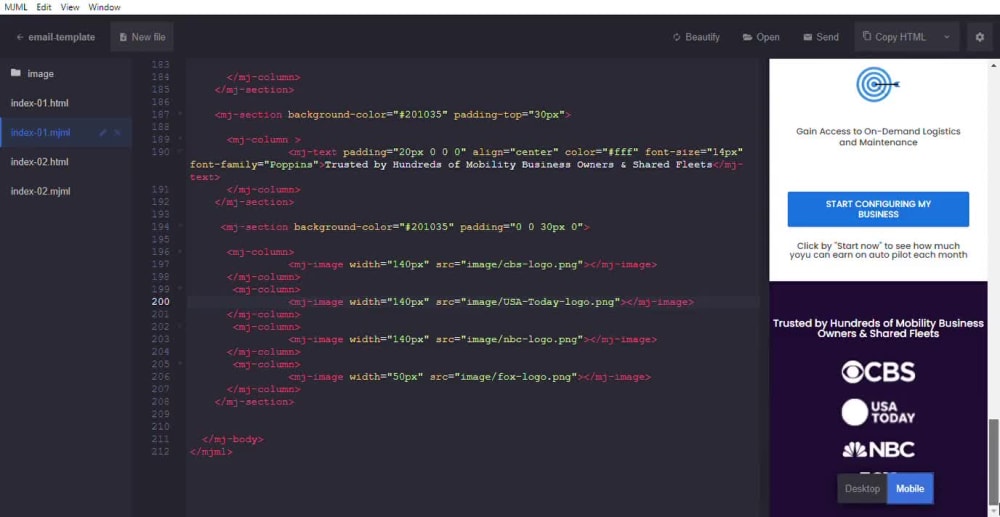Click the blue target icon in preview
Image resolution: width=1000 pixels, height=517 pixels.
coord(878,84)
